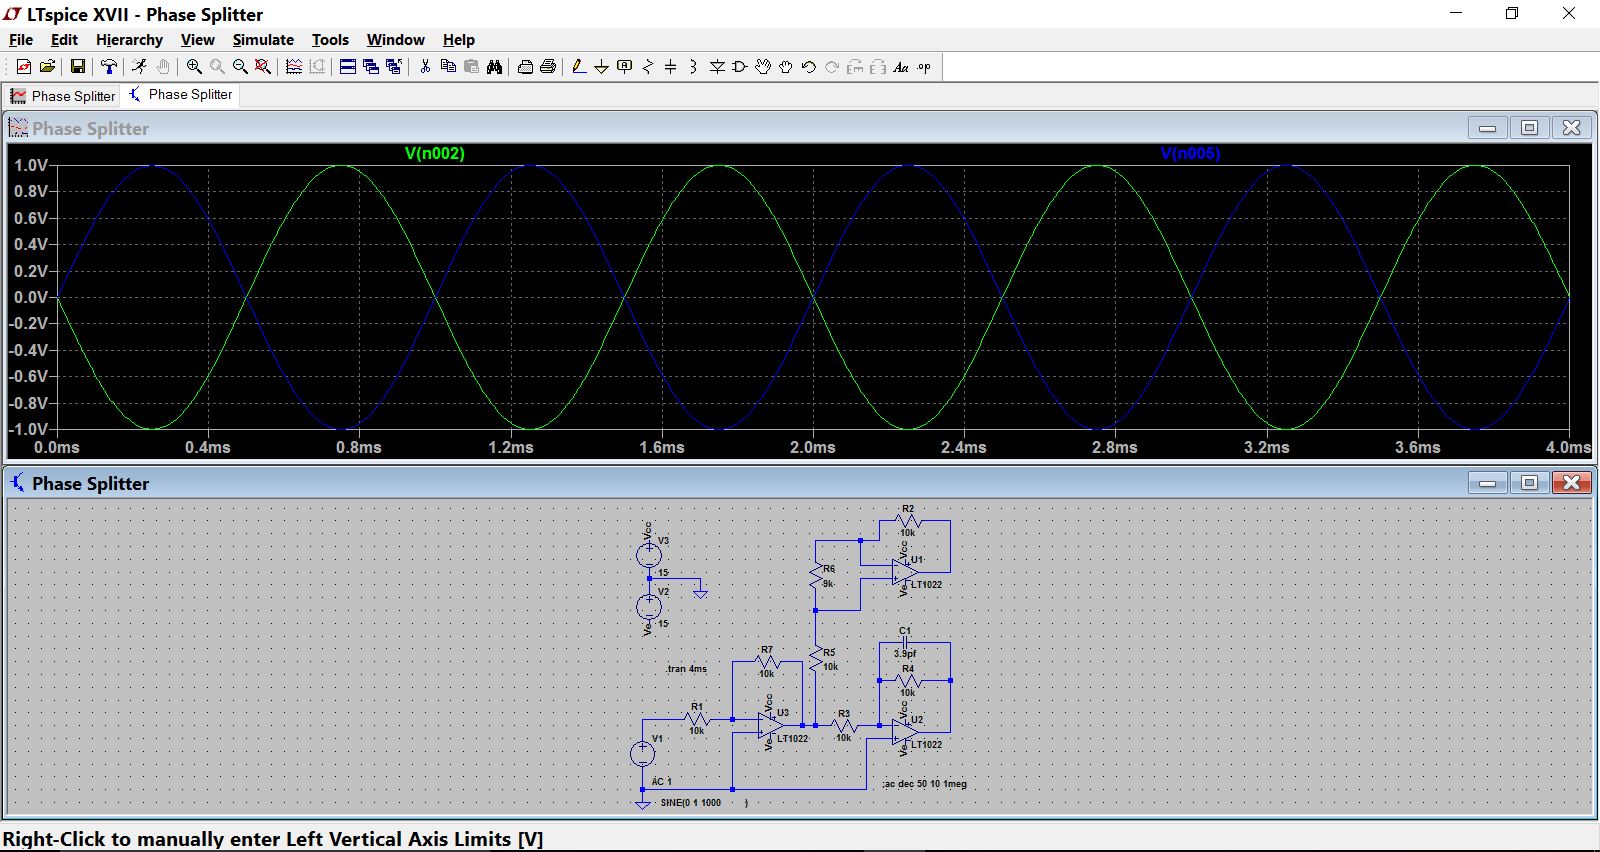The width and height of the screenshot is (1600, 852).
Task: Place a Ground symbol tool
Action: coord(601,67)
